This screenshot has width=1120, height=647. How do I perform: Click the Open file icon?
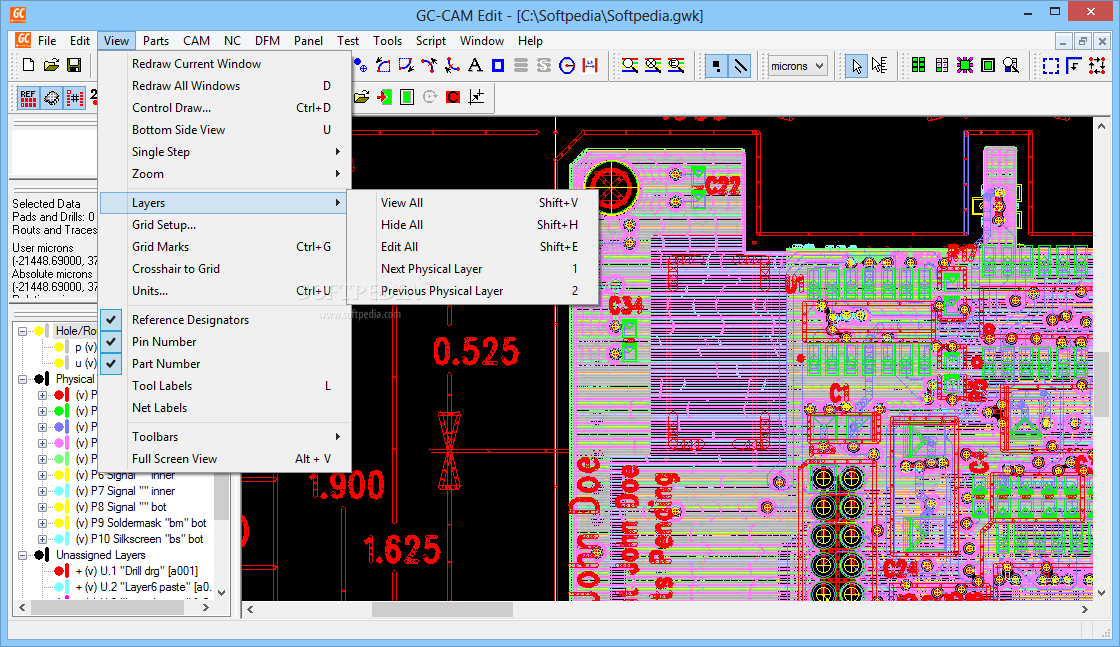51,66
